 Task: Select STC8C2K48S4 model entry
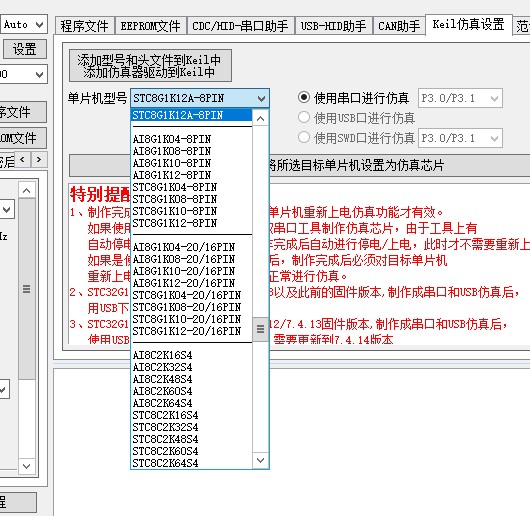(x=191, y=439)
